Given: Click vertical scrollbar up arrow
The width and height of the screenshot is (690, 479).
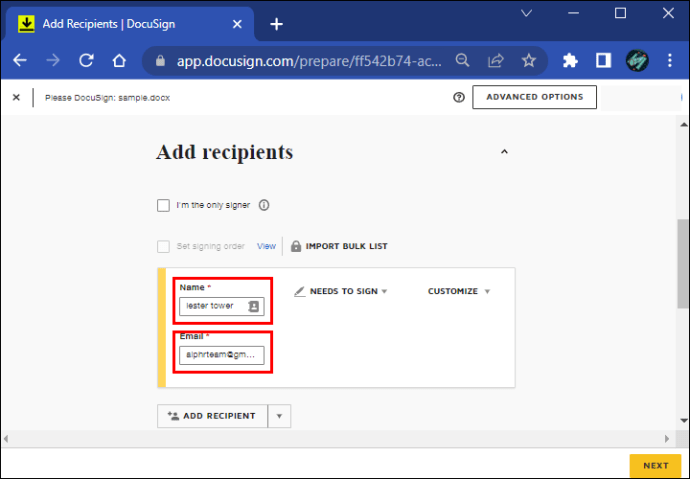Looking at the screenshot, I should coord(683,125).
